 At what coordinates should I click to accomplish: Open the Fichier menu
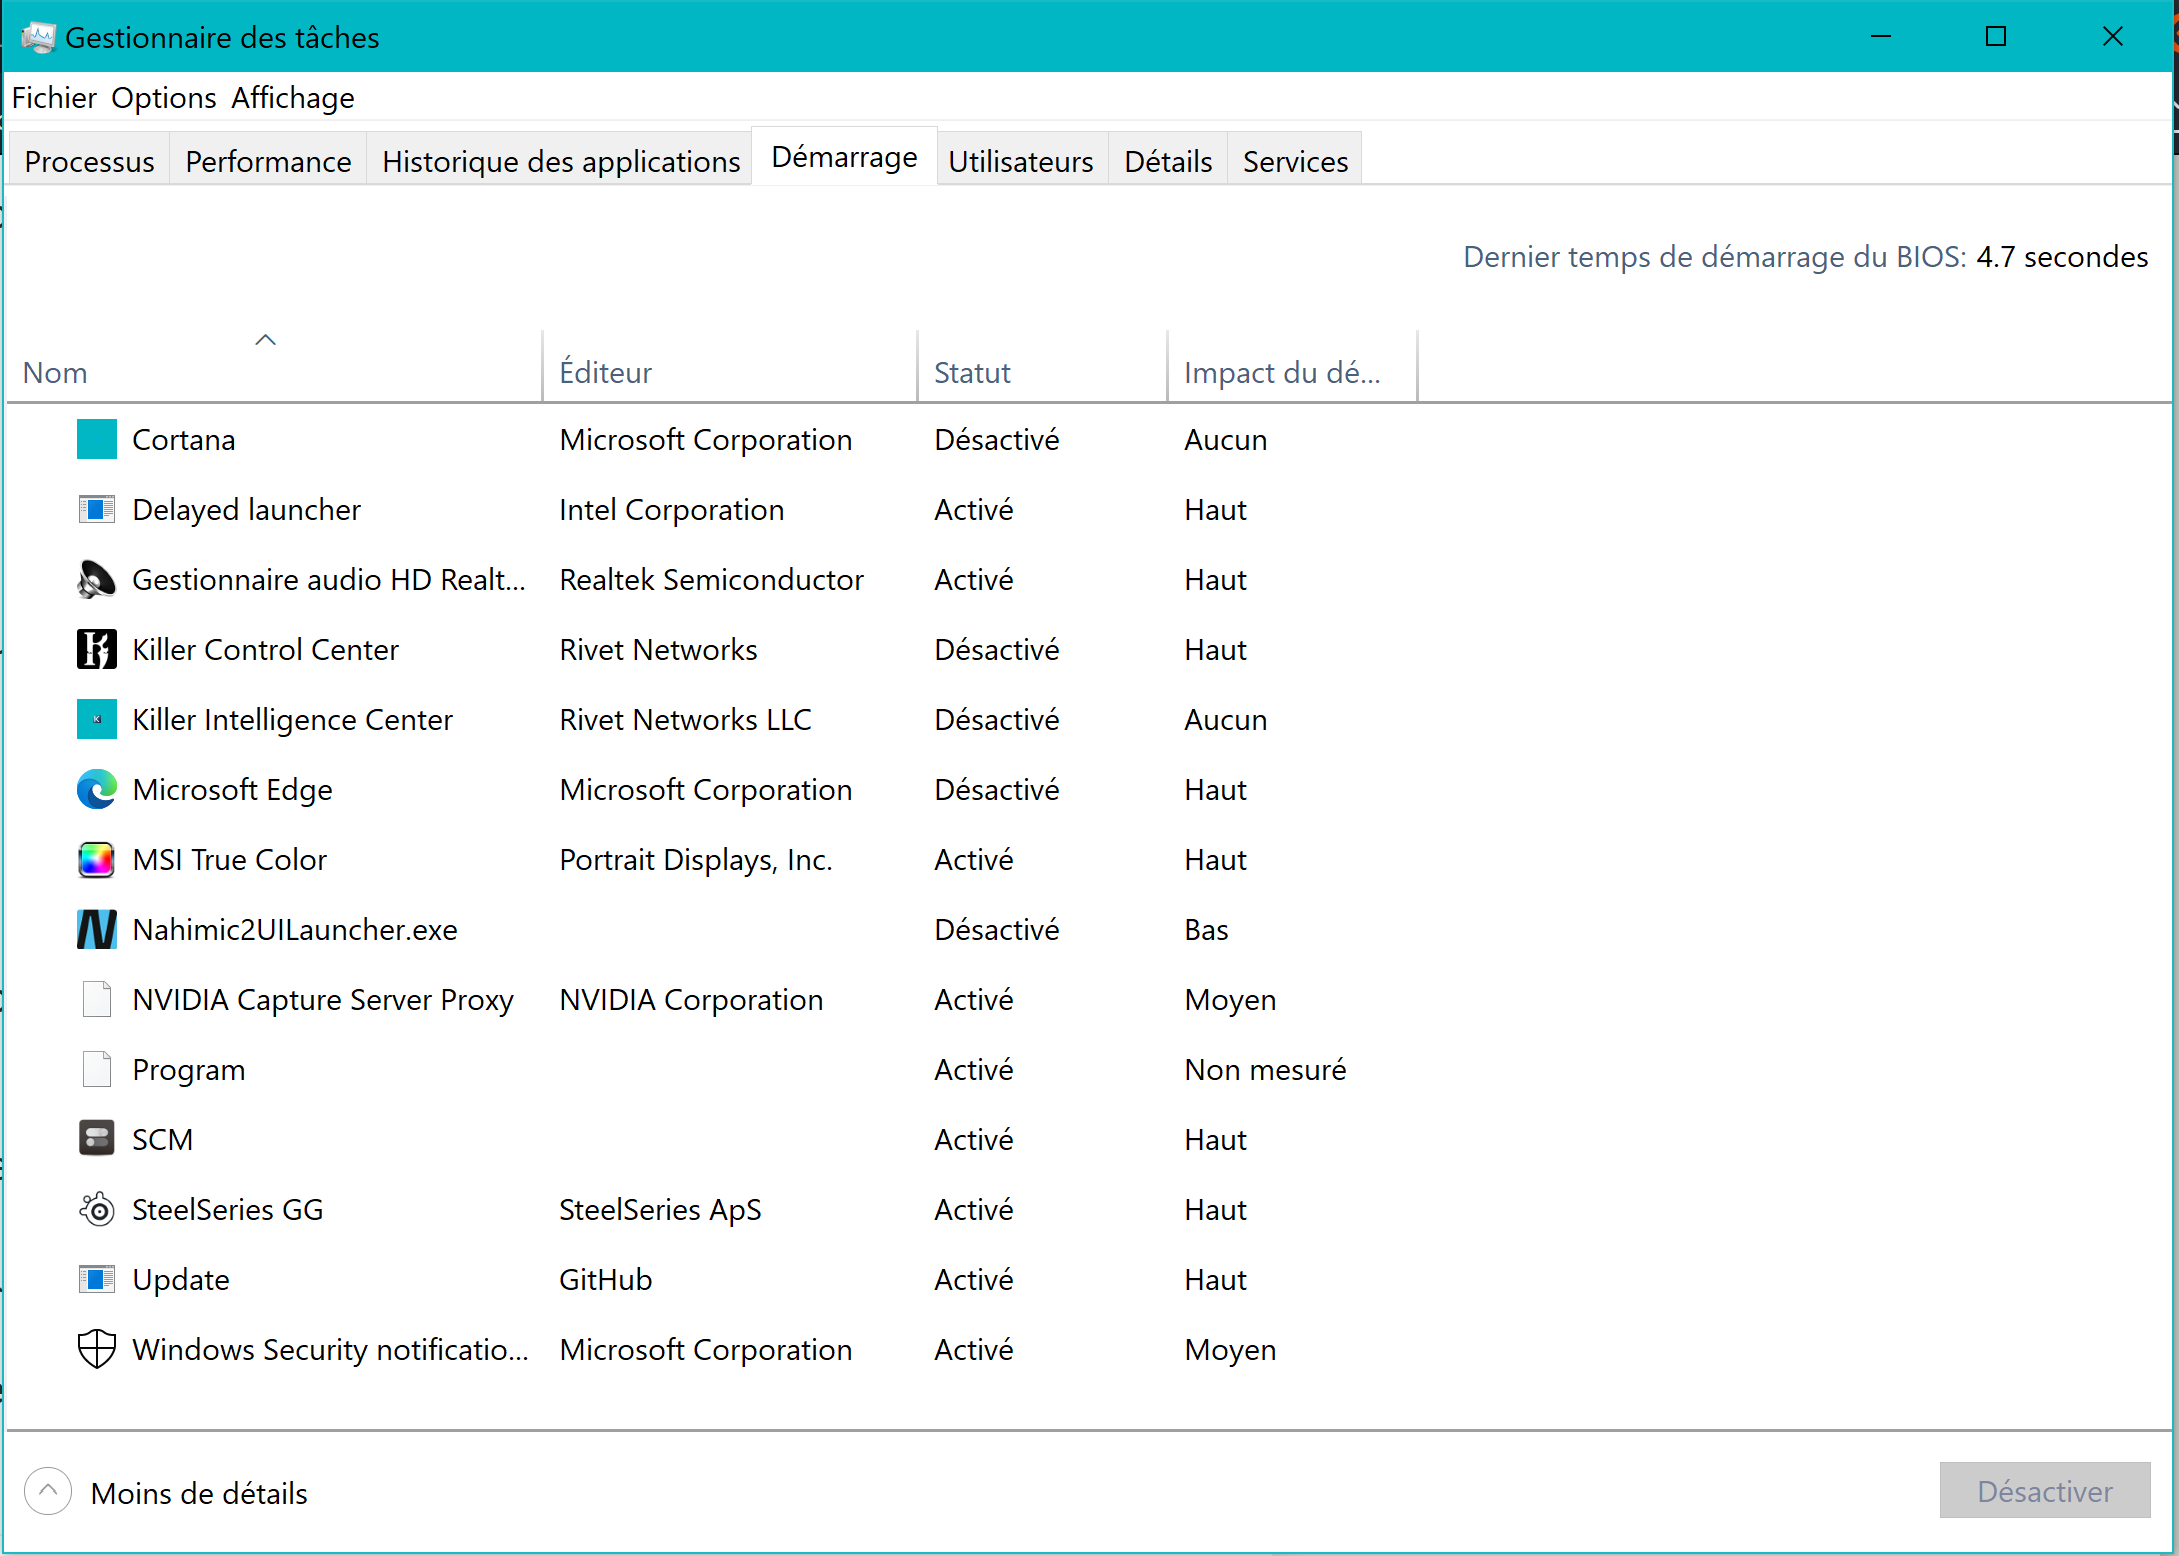[x=54, y=98]
